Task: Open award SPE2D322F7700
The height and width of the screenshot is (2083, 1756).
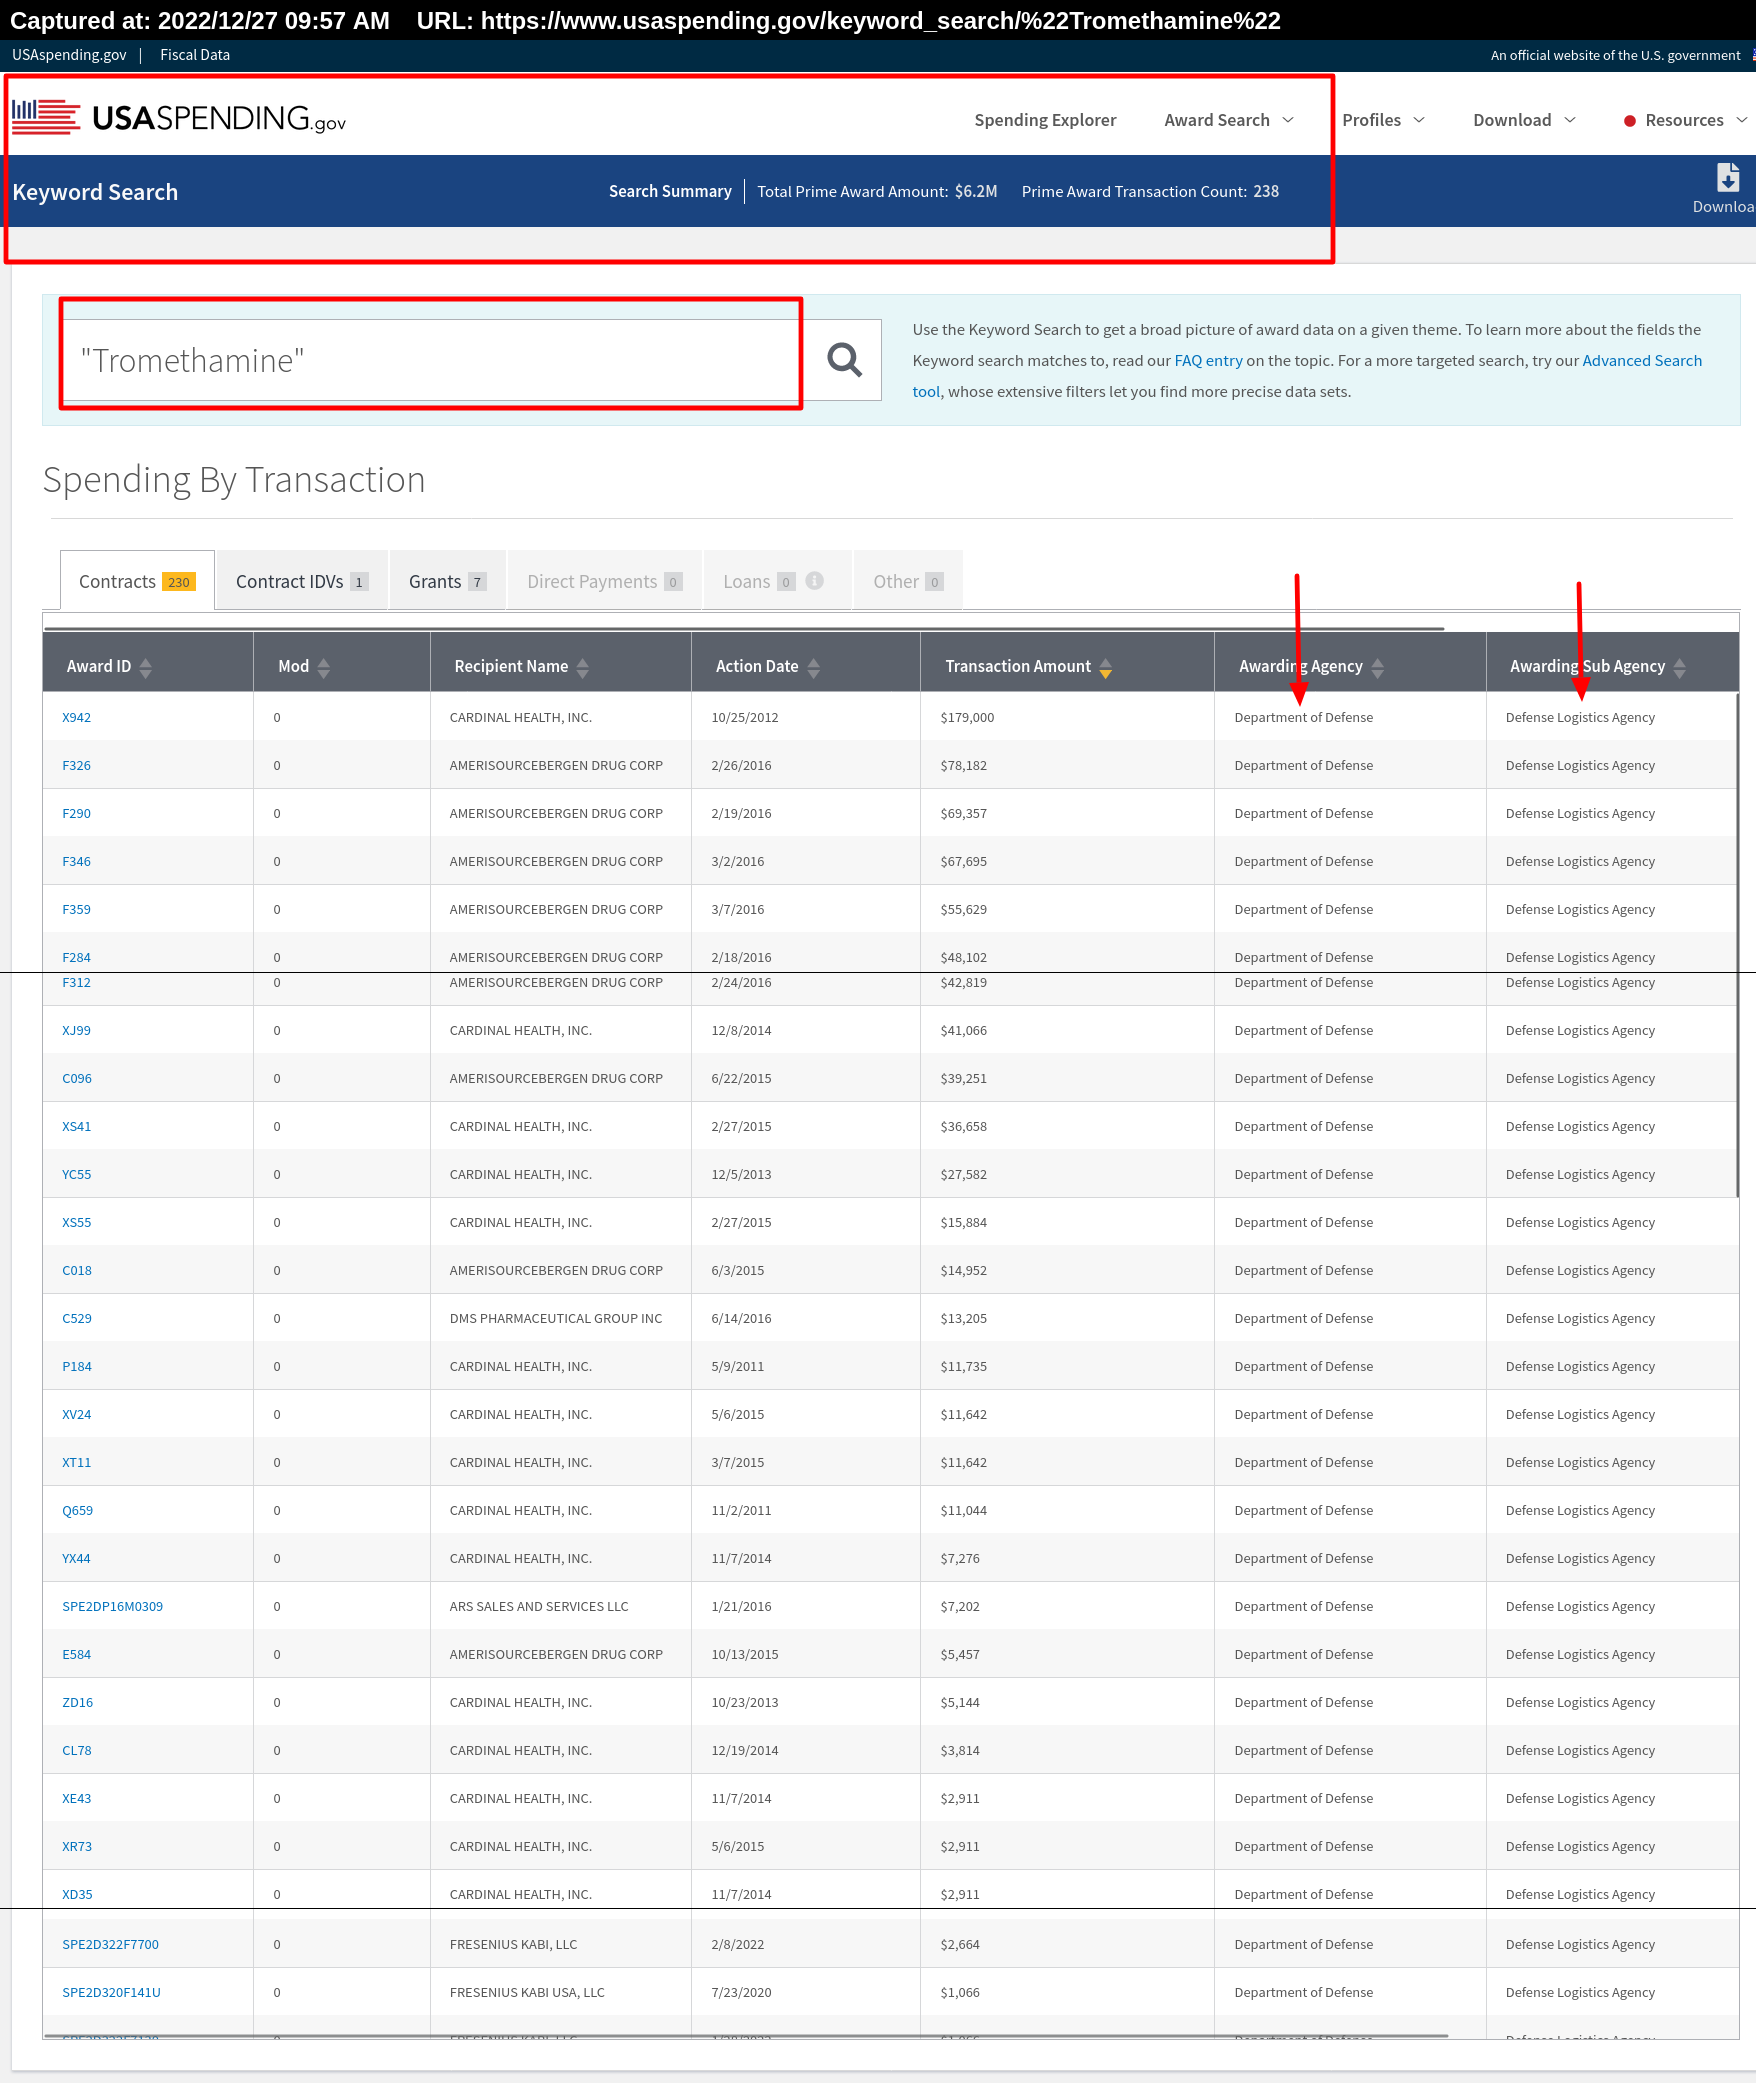Action: click(110, 1944)
